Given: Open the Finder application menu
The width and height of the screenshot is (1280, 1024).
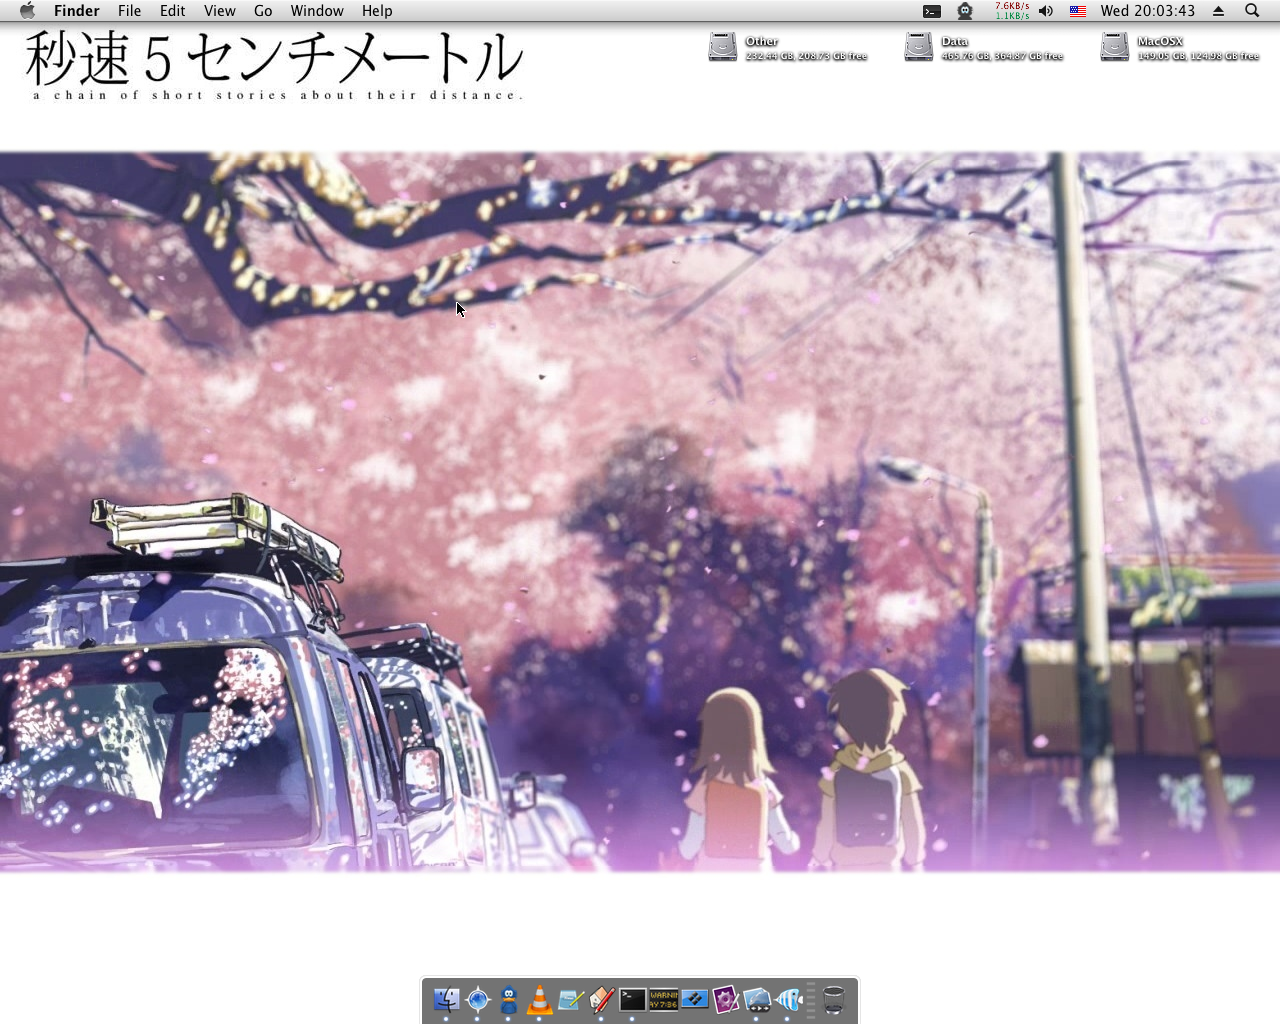Looking at the screenshot, I should tap(76, 11).
